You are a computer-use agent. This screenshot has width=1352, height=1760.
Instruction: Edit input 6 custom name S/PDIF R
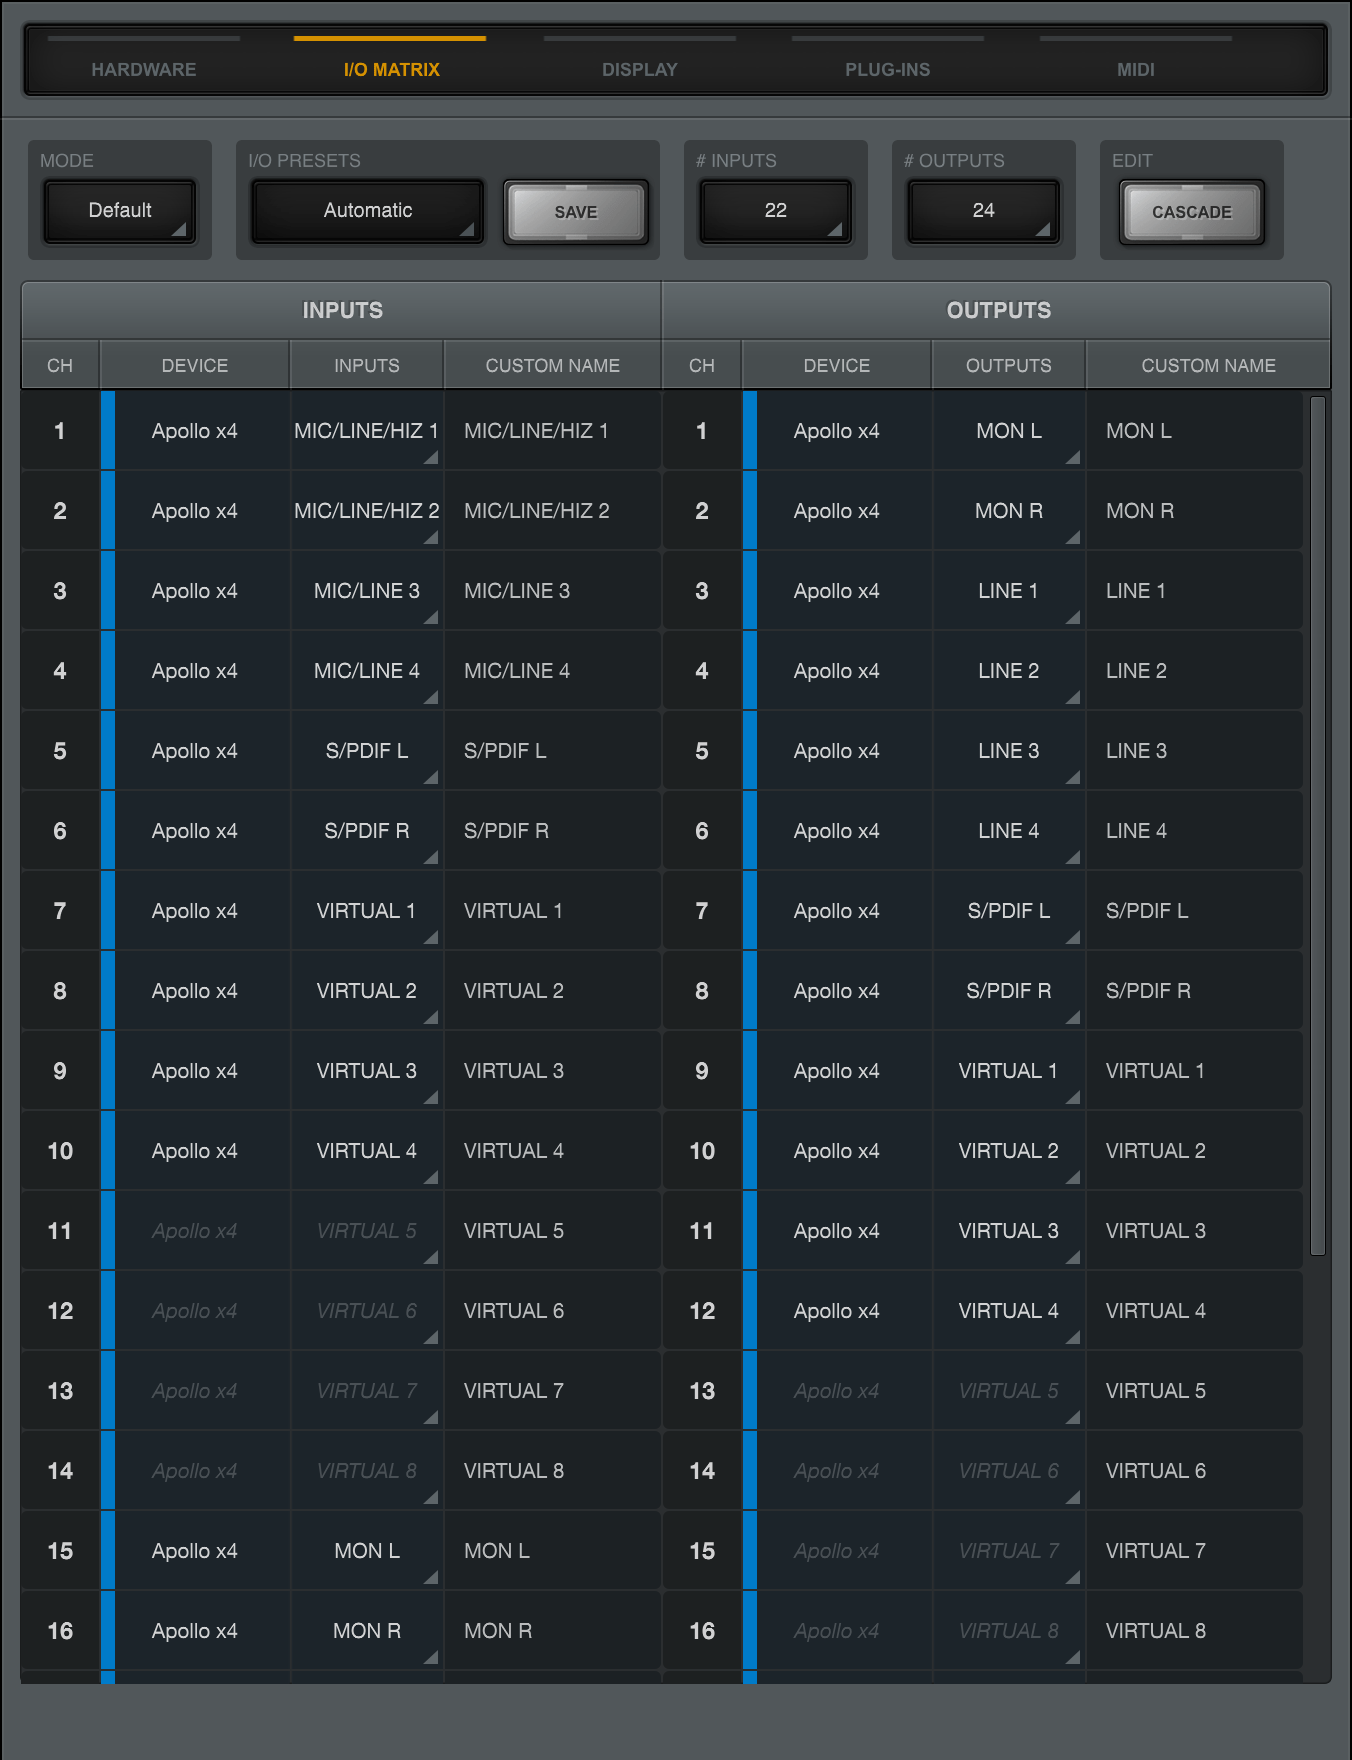(552, 831)
